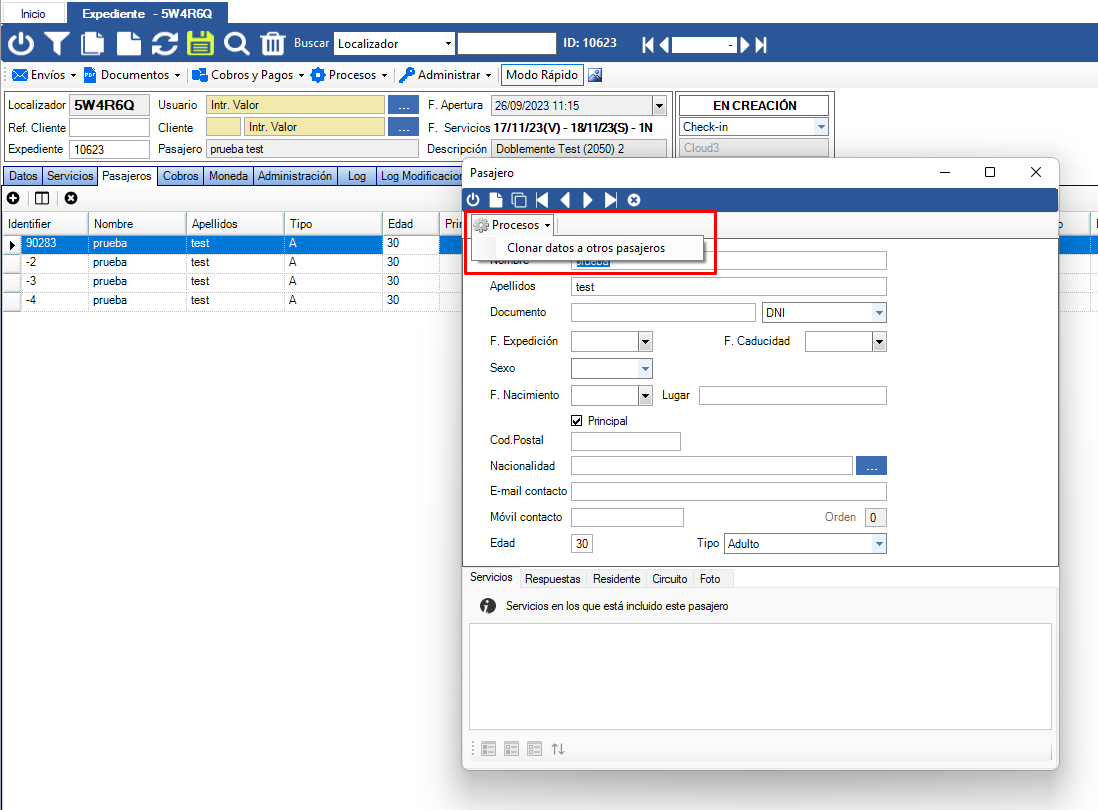Viewport: 1098px width, 810px height.
Task: Click the duplicate record icon in main toolbar
Action: click(92, 43)
